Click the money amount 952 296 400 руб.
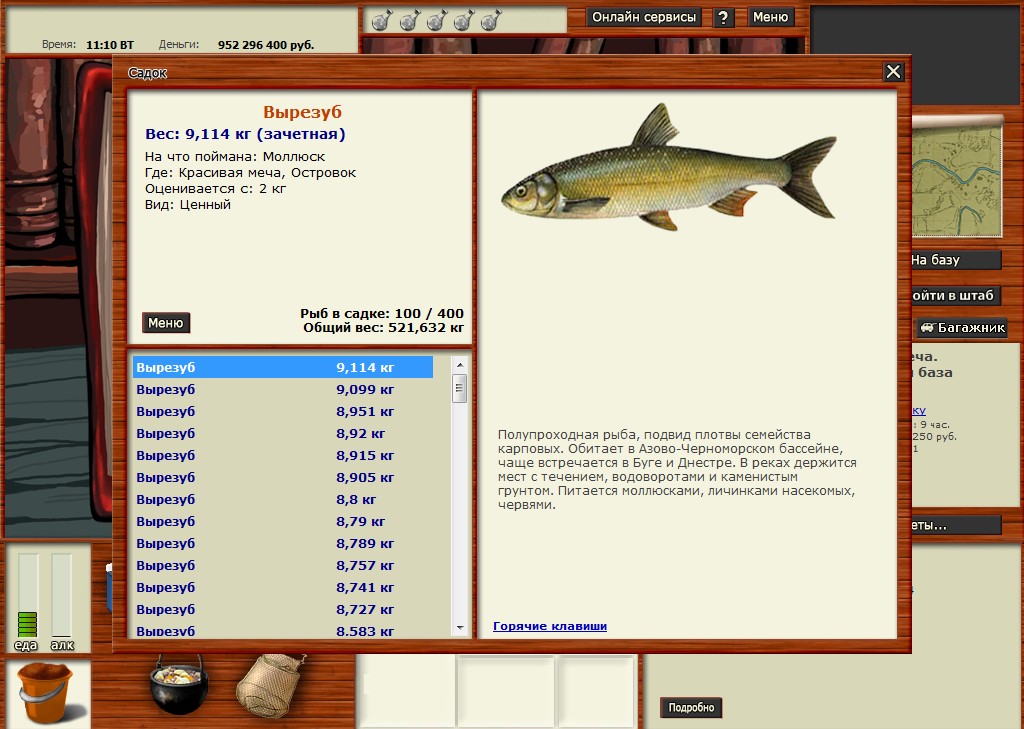Viewport: 1024px width, 729px height. (266, 45)
